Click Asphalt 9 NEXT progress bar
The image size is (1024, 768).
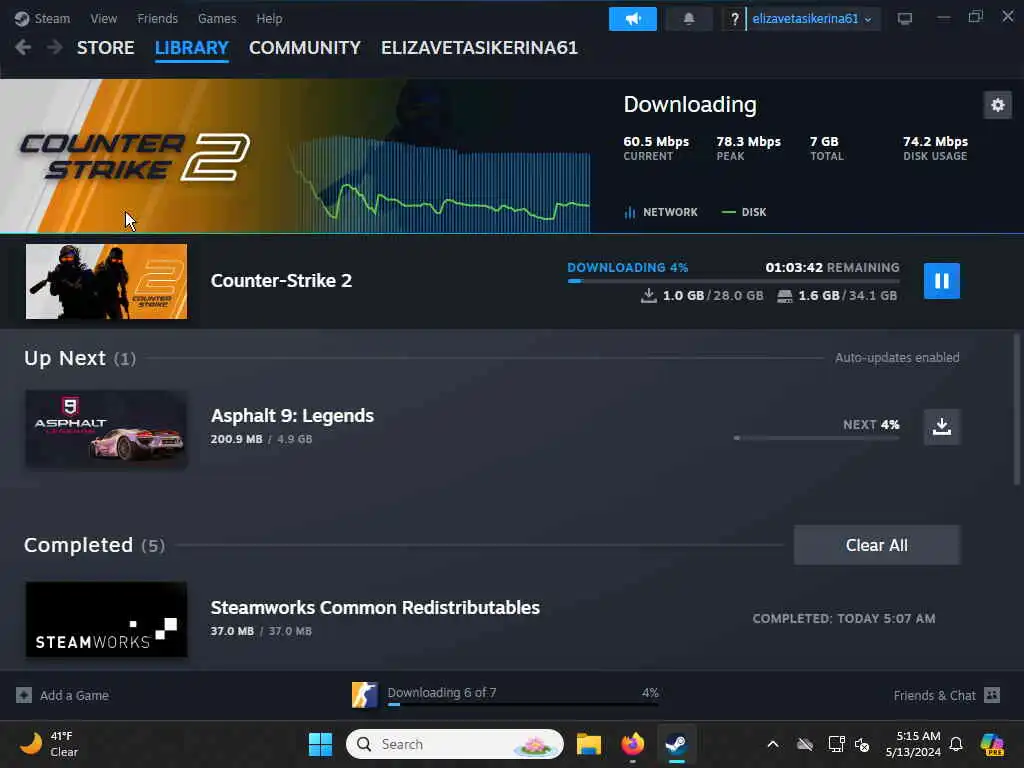tap(816, 438)
